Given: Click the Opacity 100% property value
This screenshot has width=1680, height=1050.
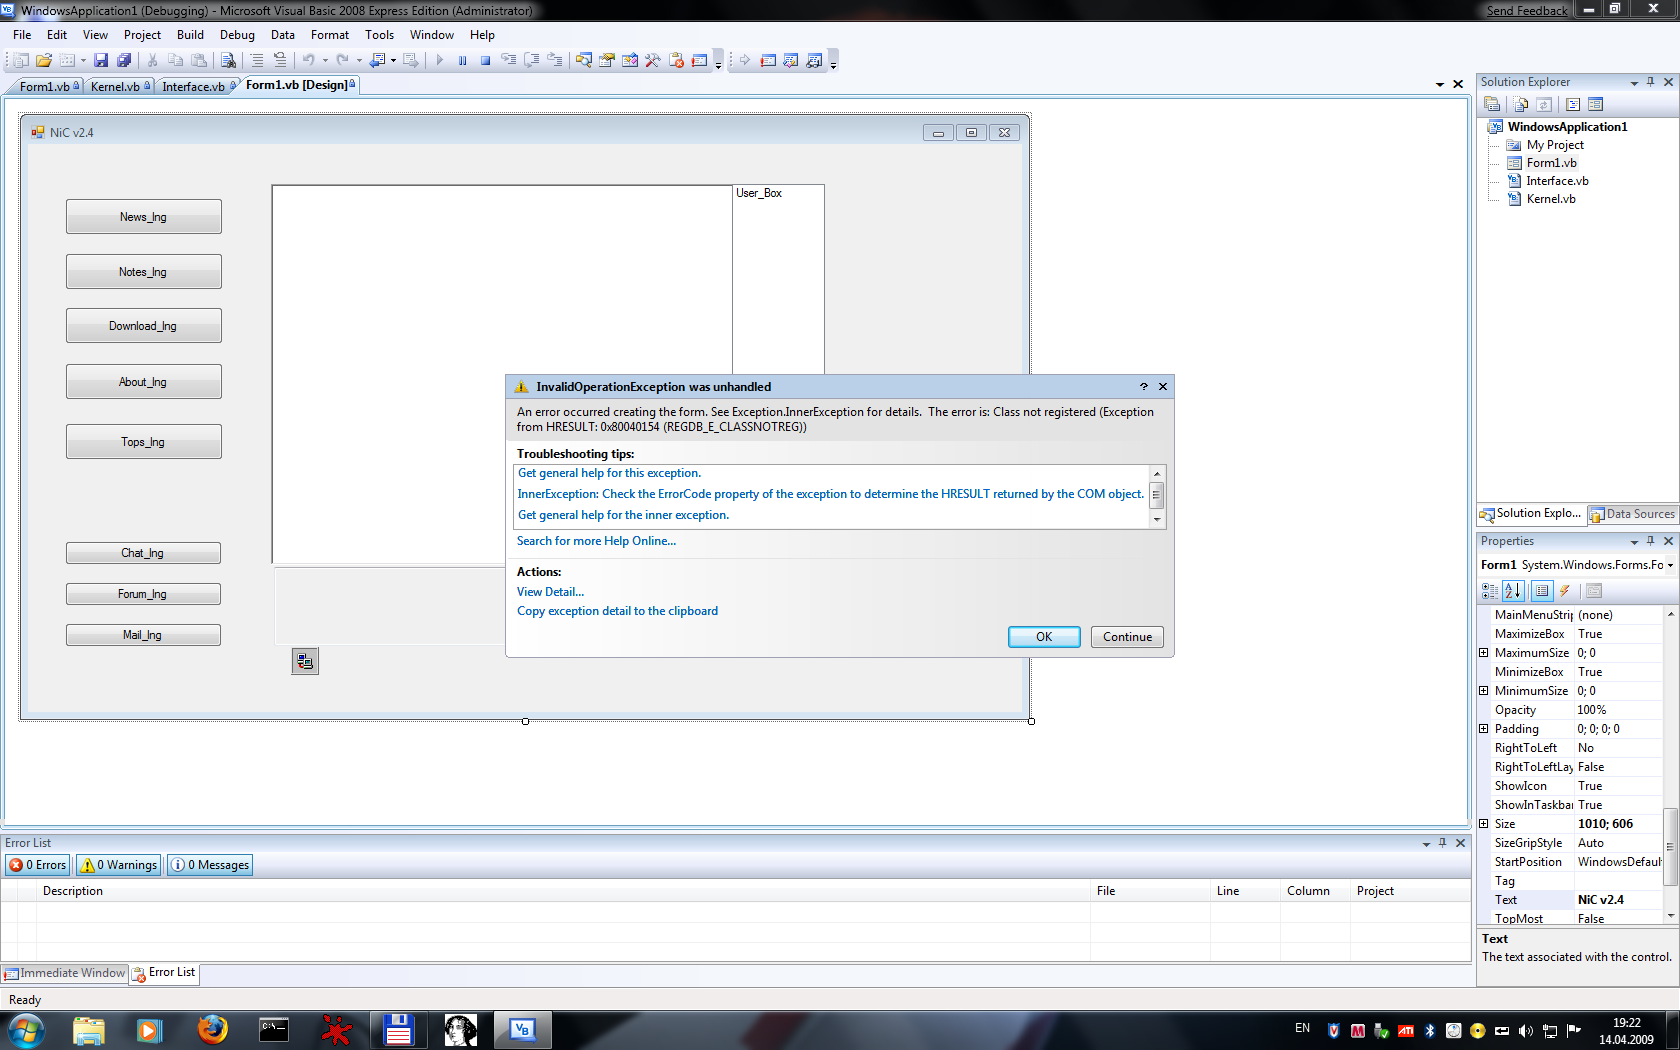Looking at the screenshot, I should tap(1618, 710).
